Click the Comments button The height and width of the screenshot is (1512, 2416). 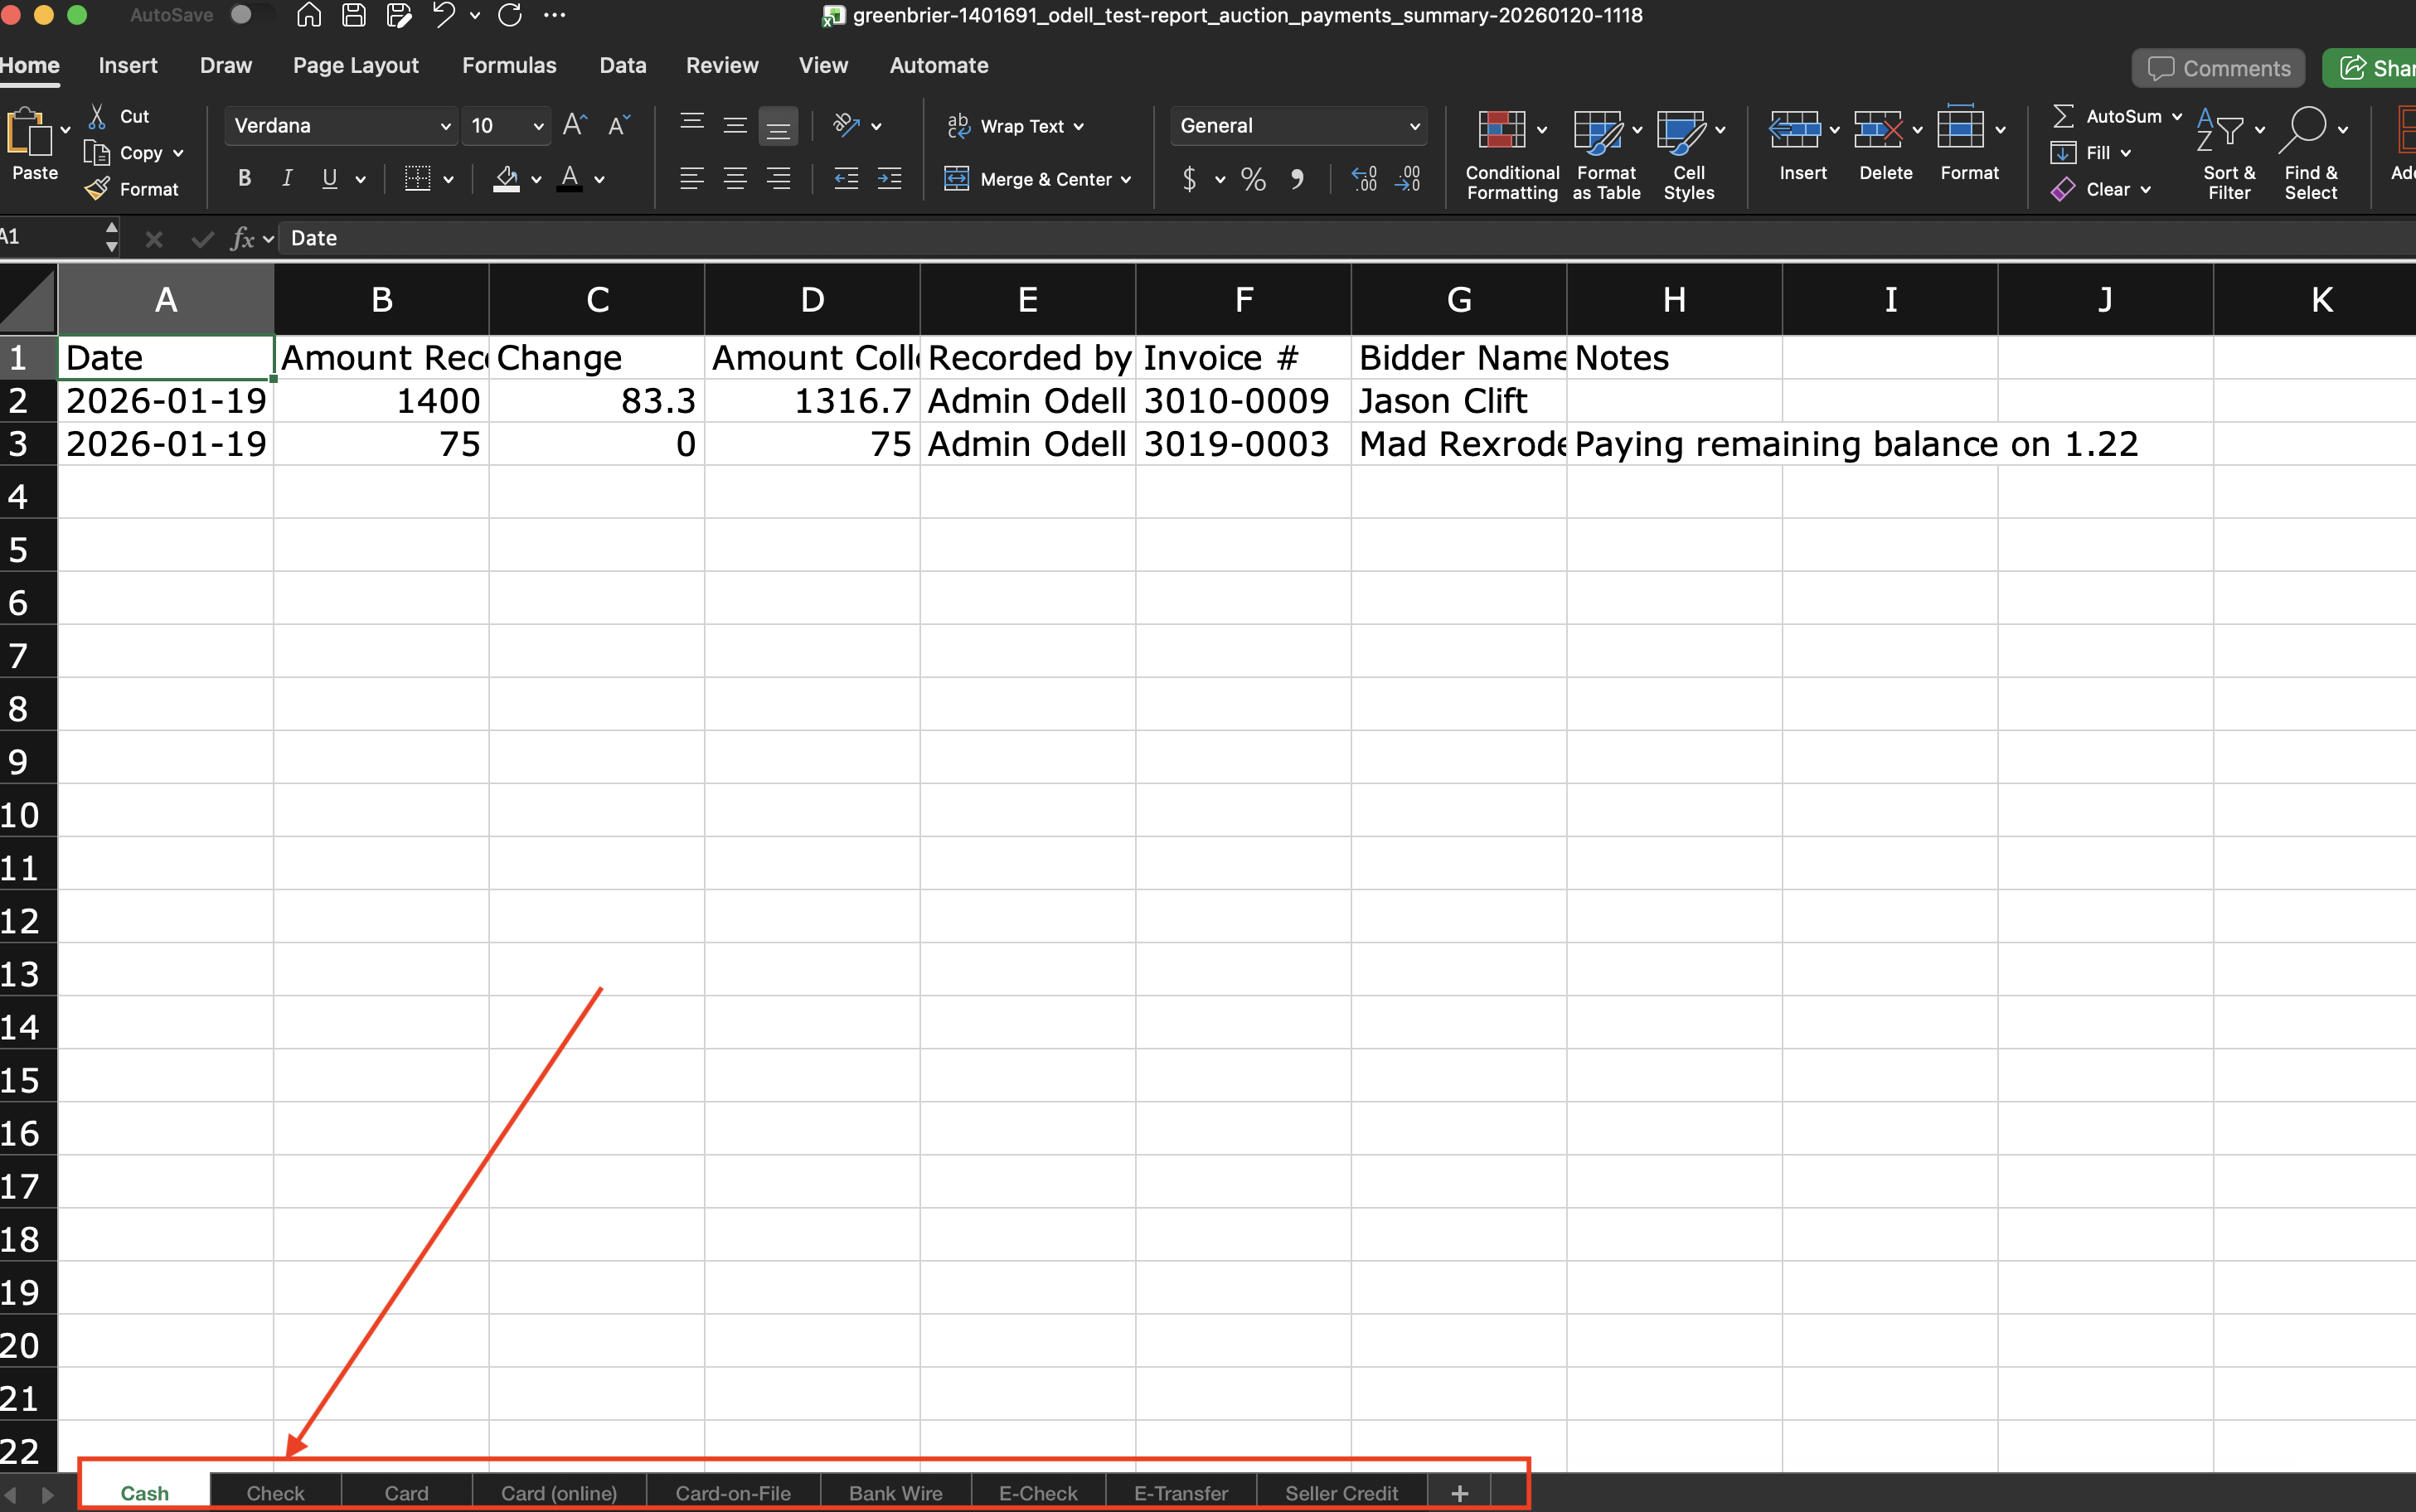[2218, 68]
